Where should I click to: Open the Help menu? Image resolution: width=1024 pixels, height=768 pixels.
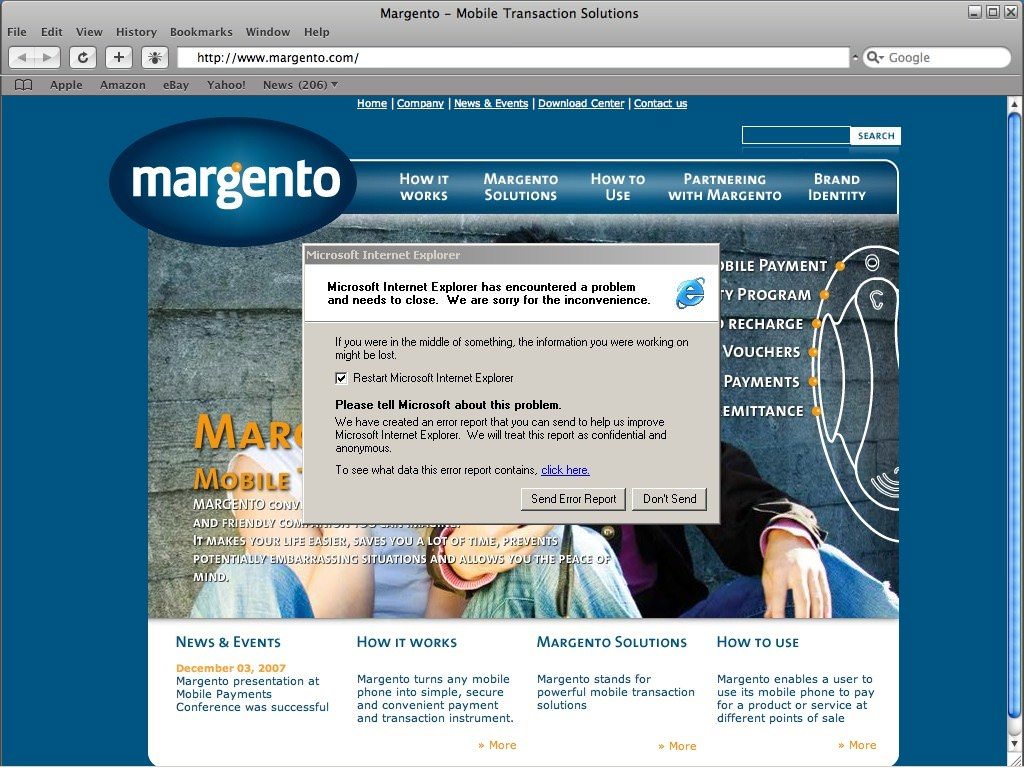317,32
